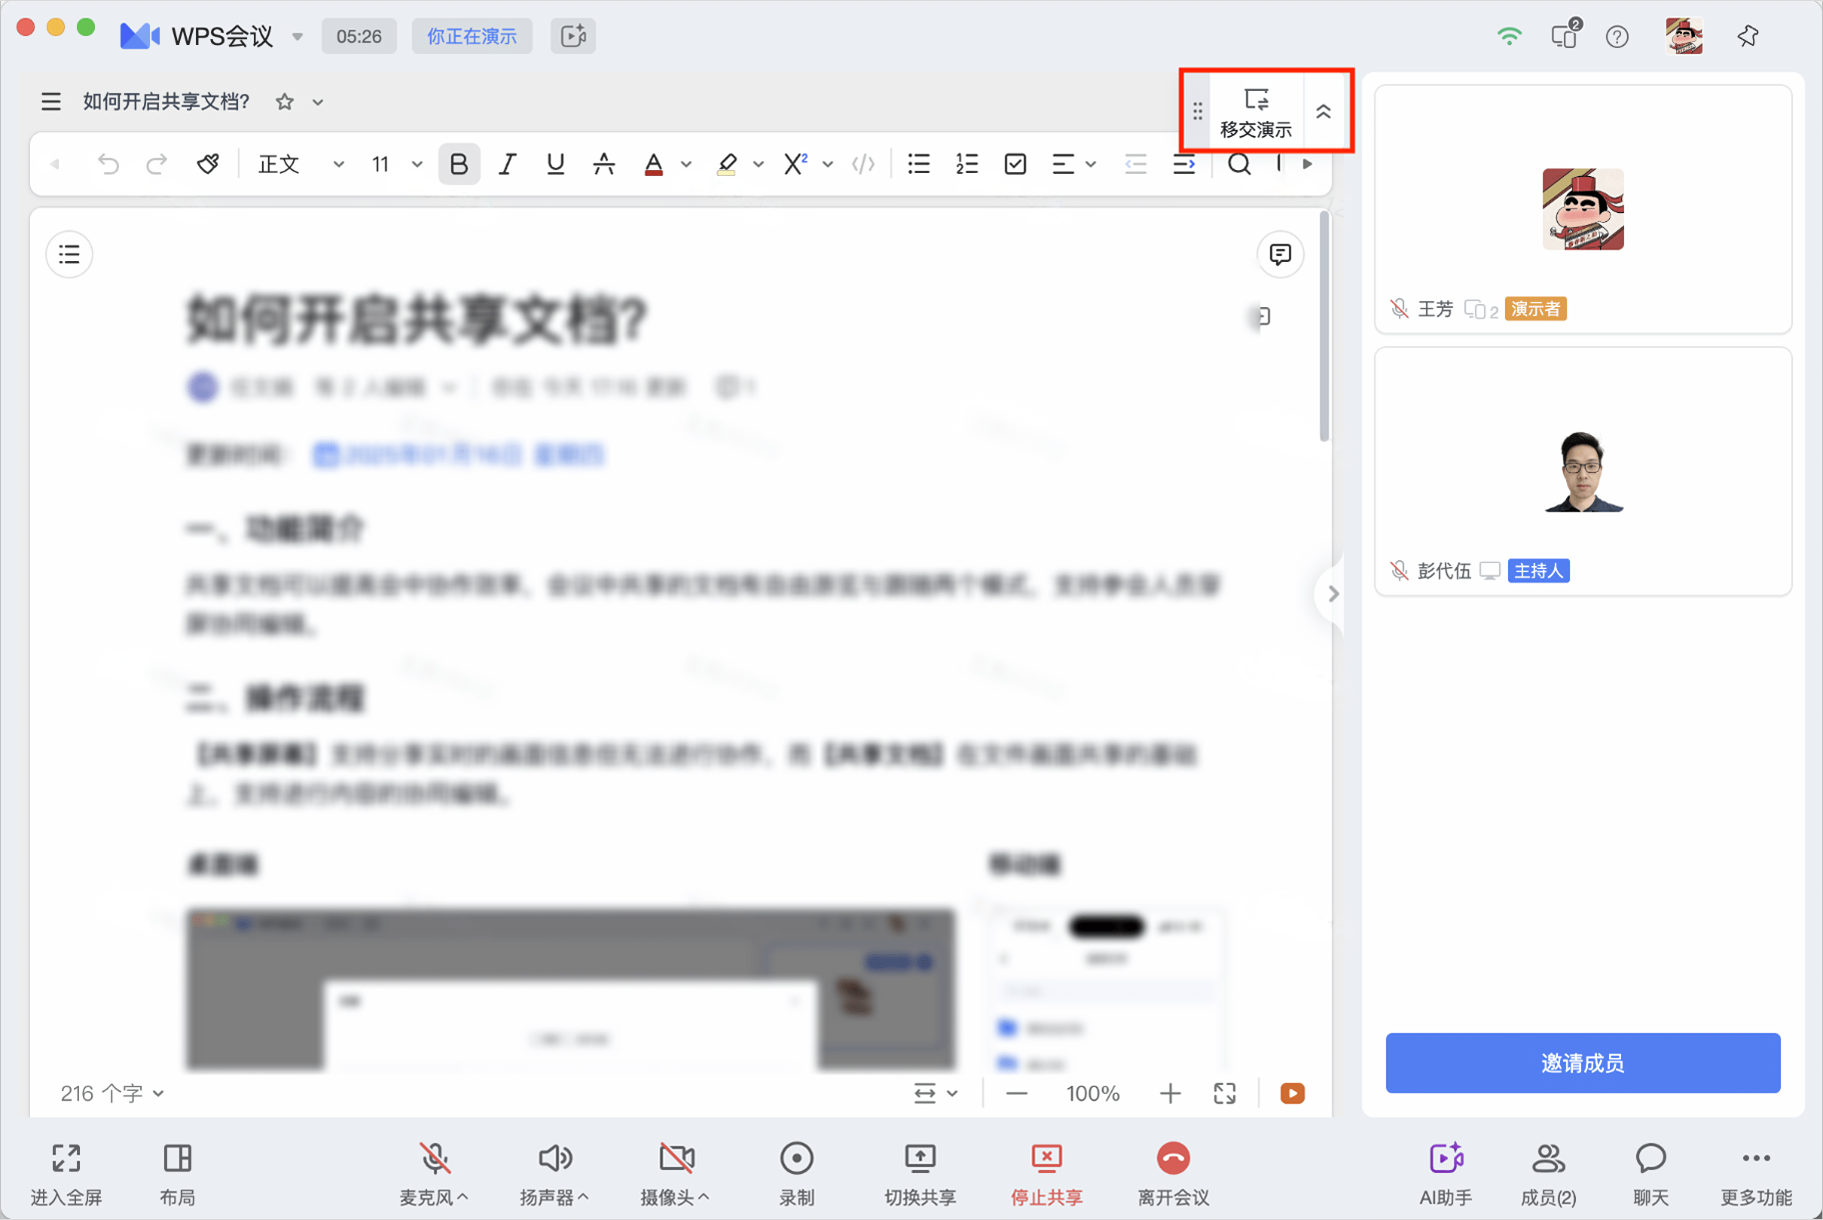
Task: Expand the 216 个字 word count menu
Action: [x=112, y=1093]
